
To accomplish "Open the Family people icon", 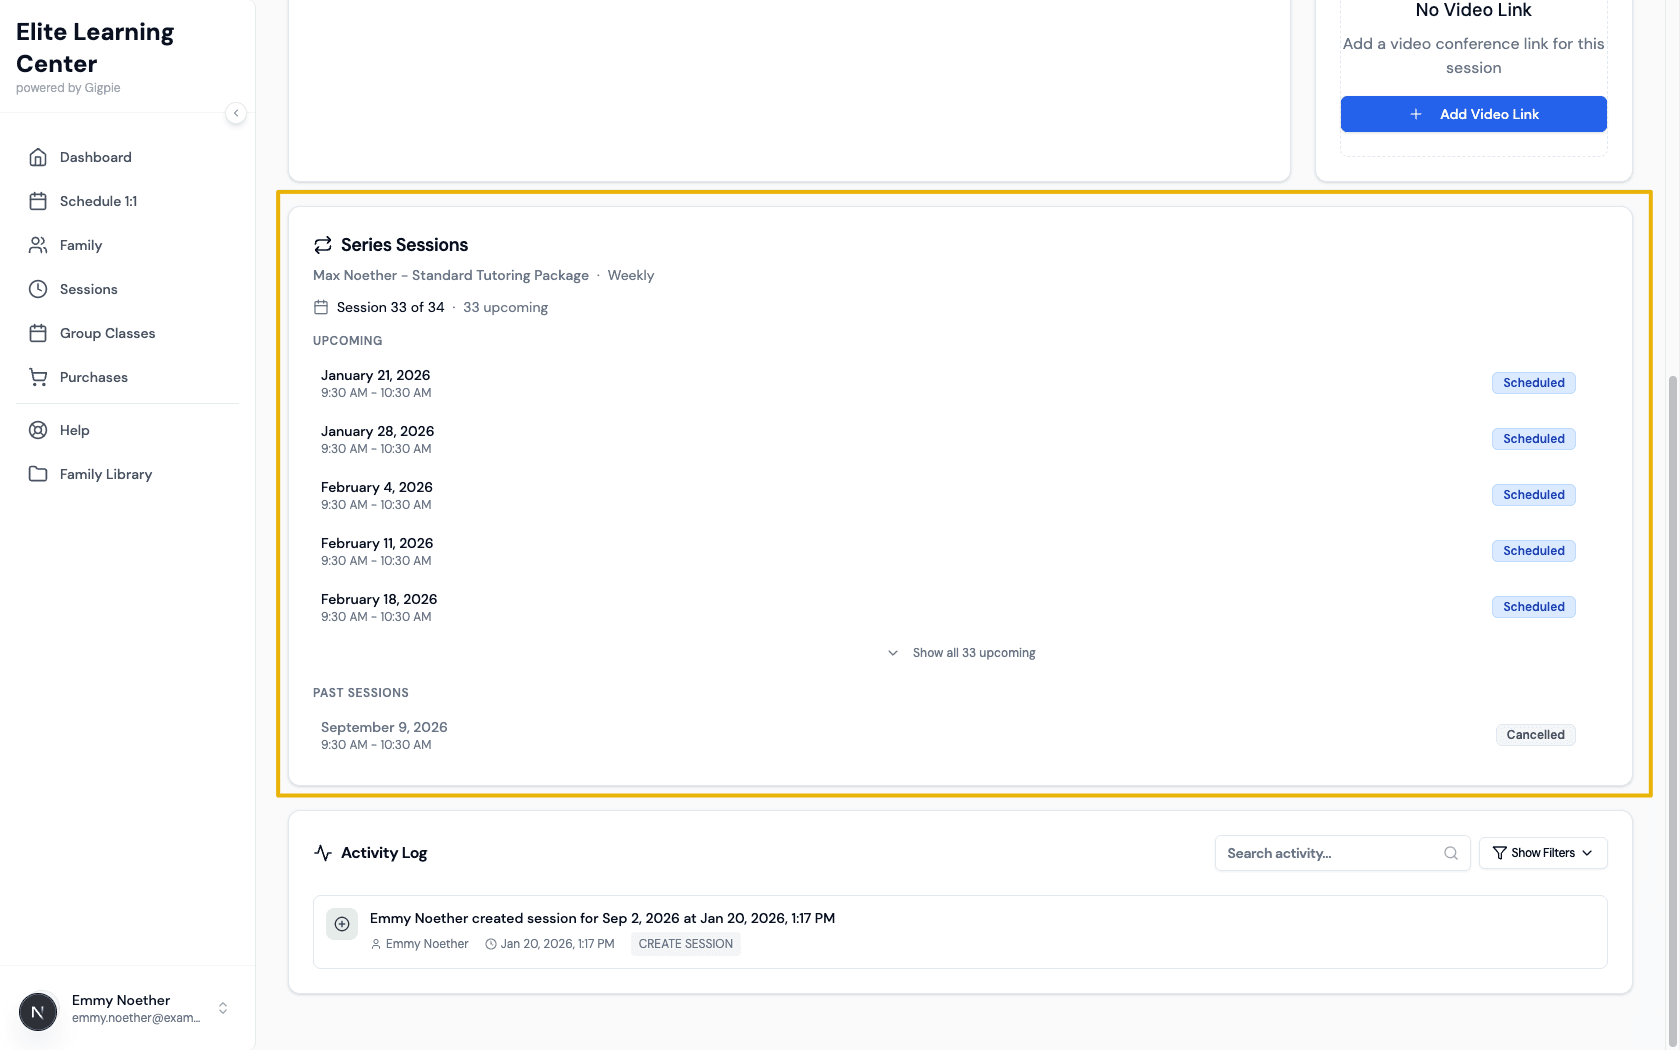I will [x=38, y=245].
